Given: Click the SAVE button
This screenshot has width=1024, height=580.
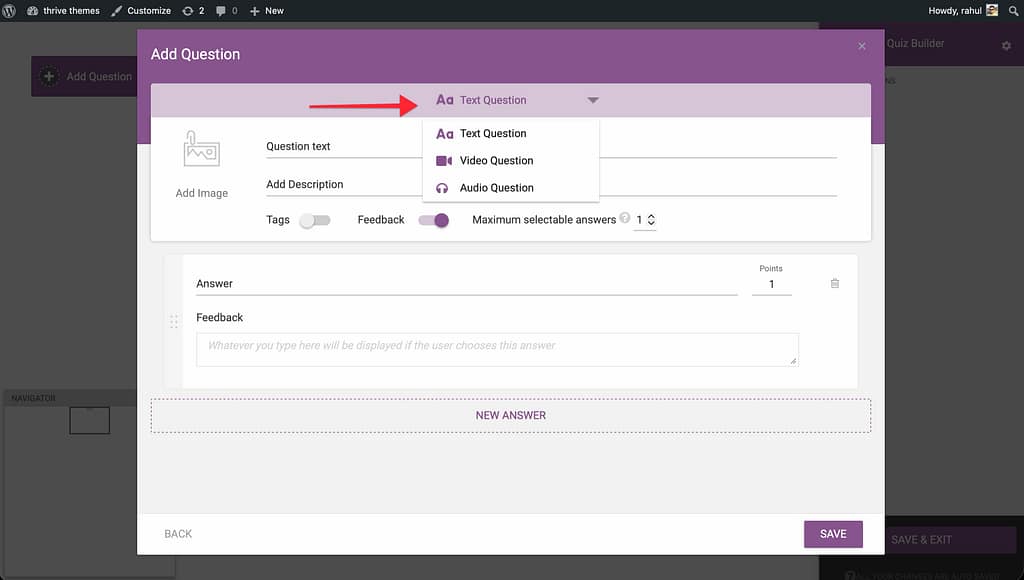Looking at the screenshot, I should [x=832, y=534].
